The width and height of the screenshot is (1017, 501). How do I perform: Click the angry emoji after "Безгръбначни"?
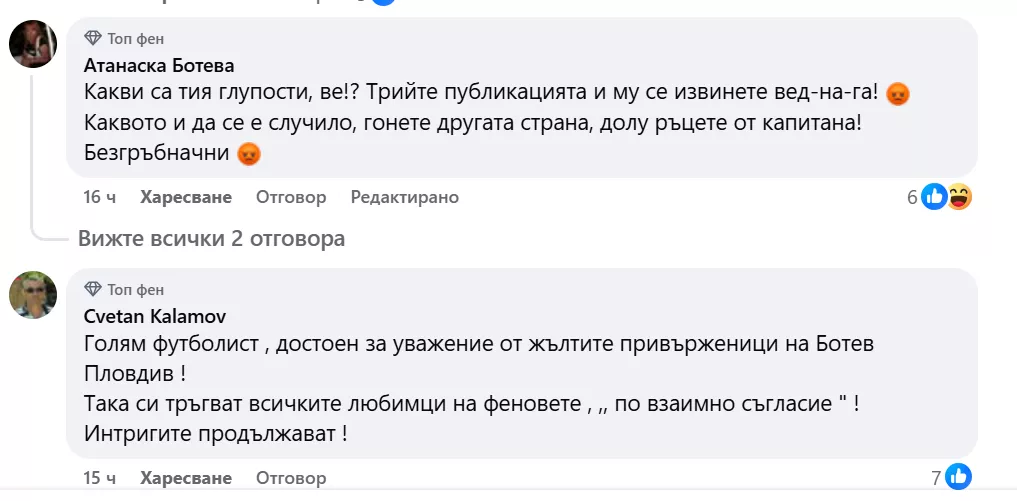(249, 155)
